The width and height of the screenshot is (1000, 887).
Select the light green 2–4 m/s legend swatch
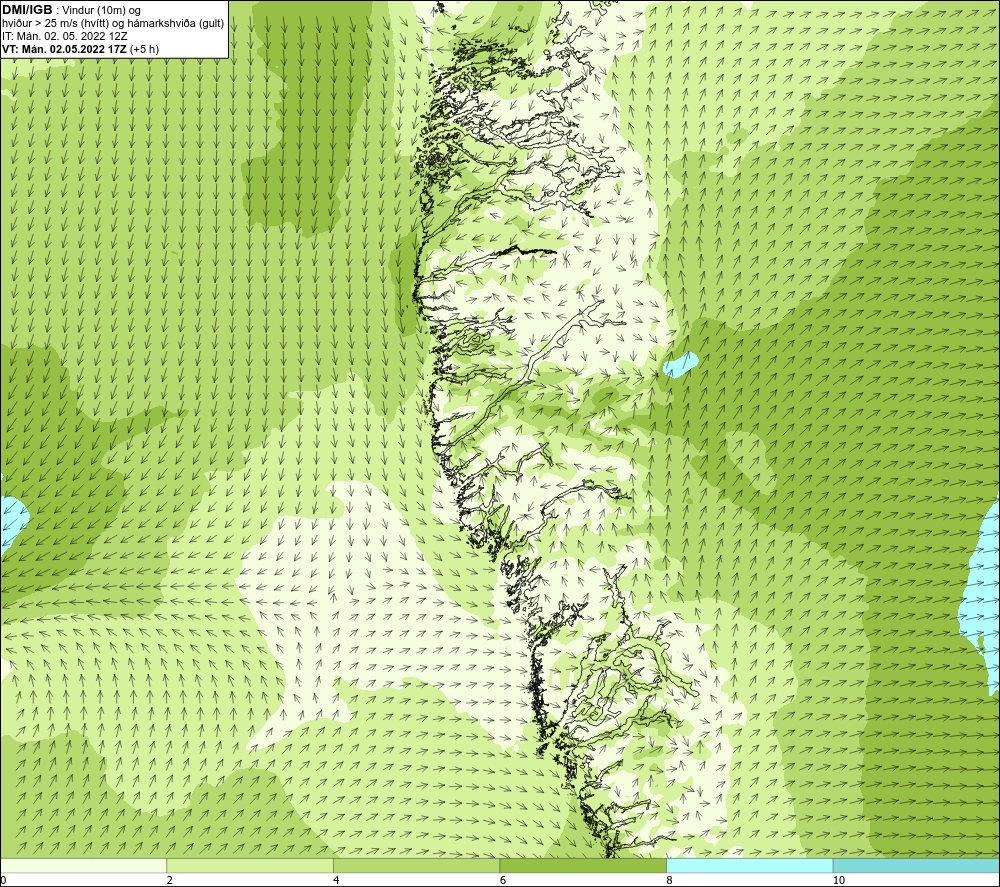[x=250, y=865]
